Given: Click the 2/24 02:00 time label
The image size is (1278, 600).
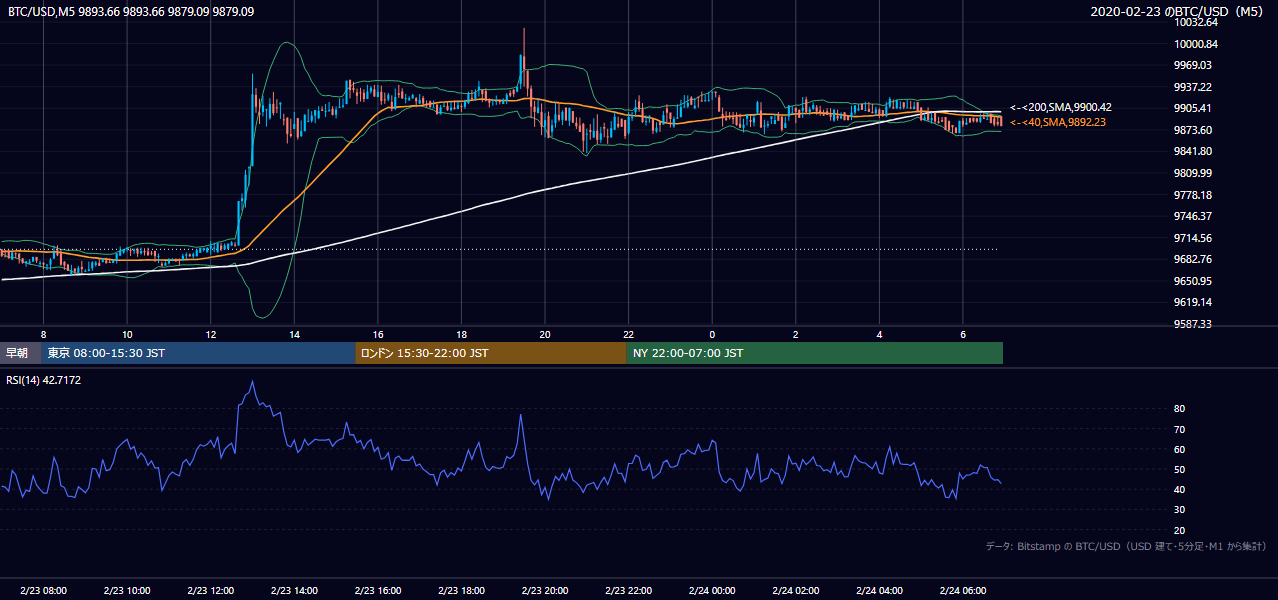Looking at the screenshot, I should click(x=796, y=591).
